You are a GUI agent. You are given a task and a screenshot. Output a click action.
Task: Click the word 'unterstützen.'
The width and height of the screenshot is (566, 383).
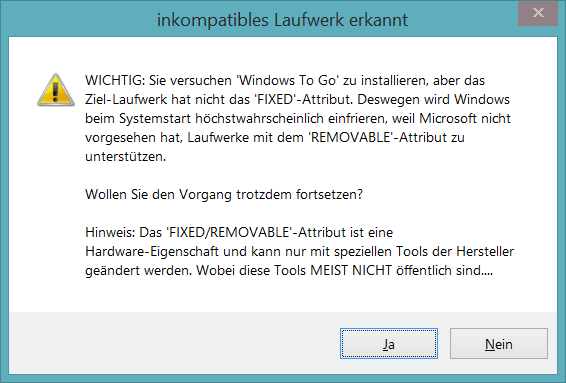[x=126, y=157]
